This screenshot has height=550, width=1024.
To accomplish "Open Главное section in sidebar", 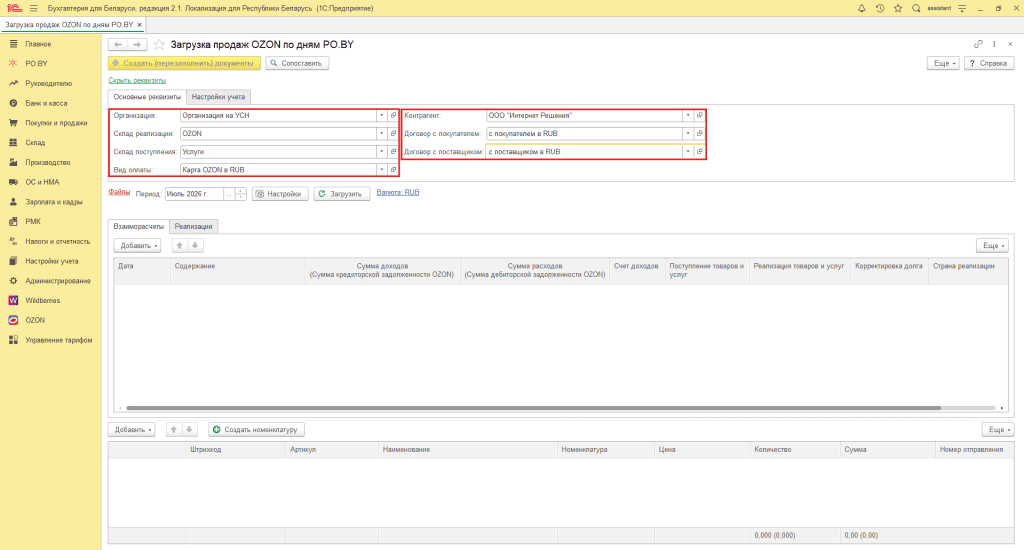I will pyautogui.click(x=38, y=44).
